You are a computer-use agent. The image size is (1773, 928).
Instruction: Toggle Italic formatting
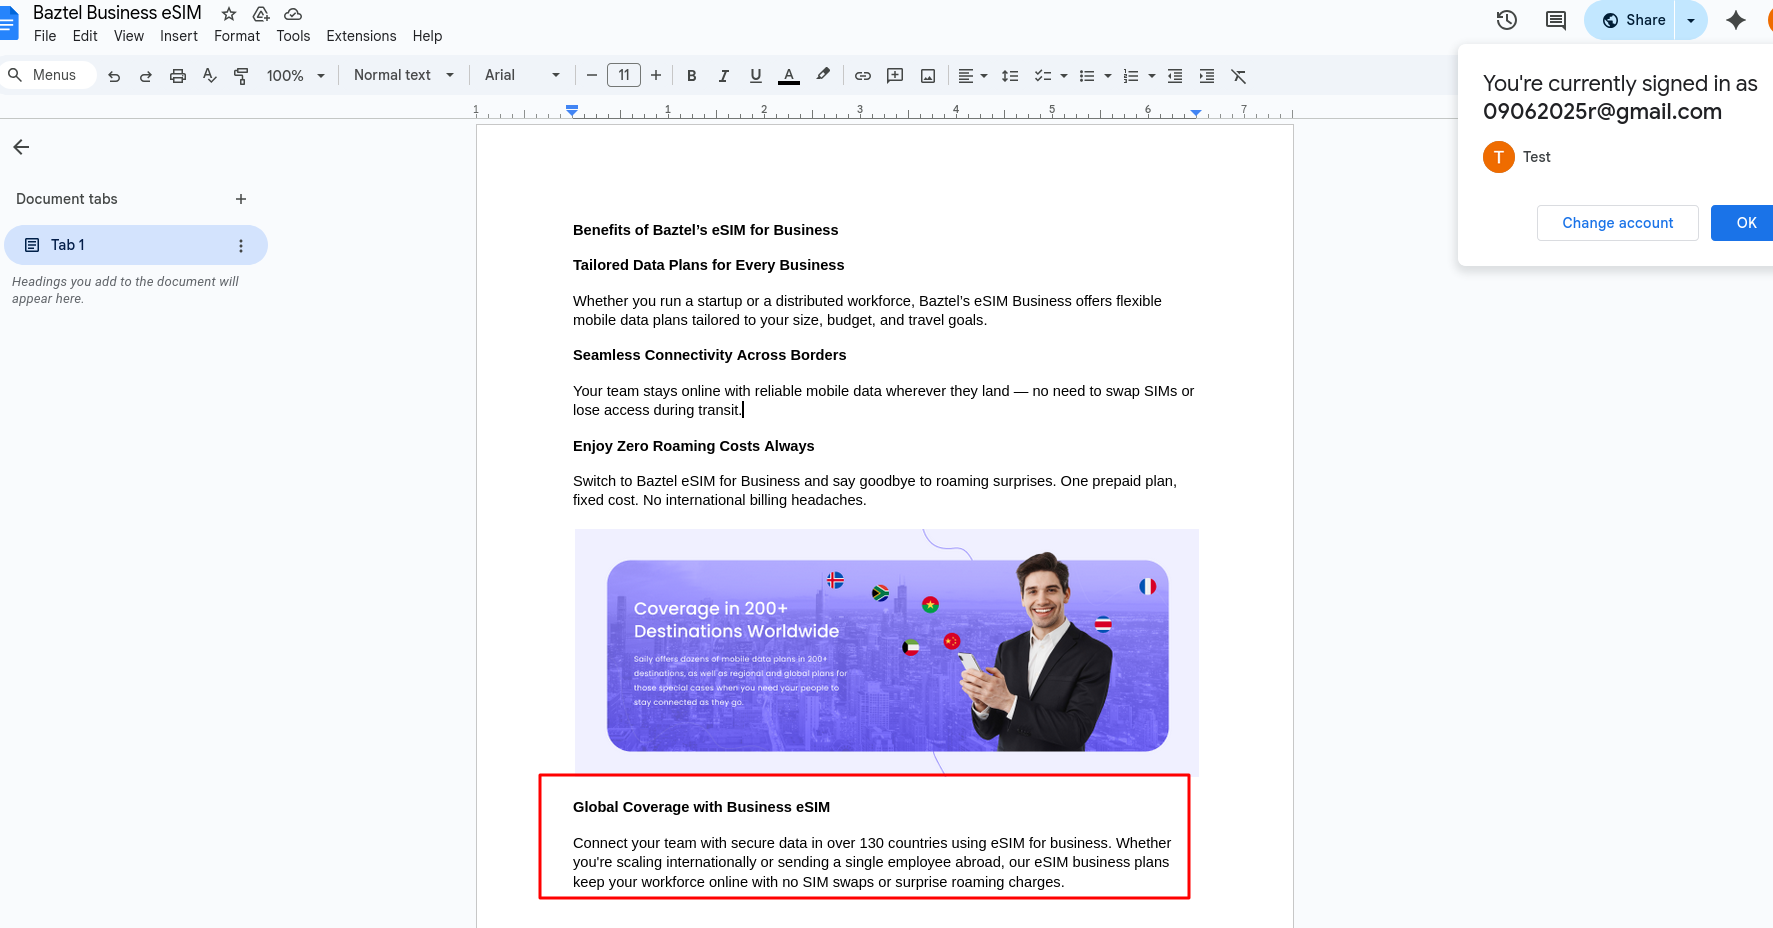[724, 76]
